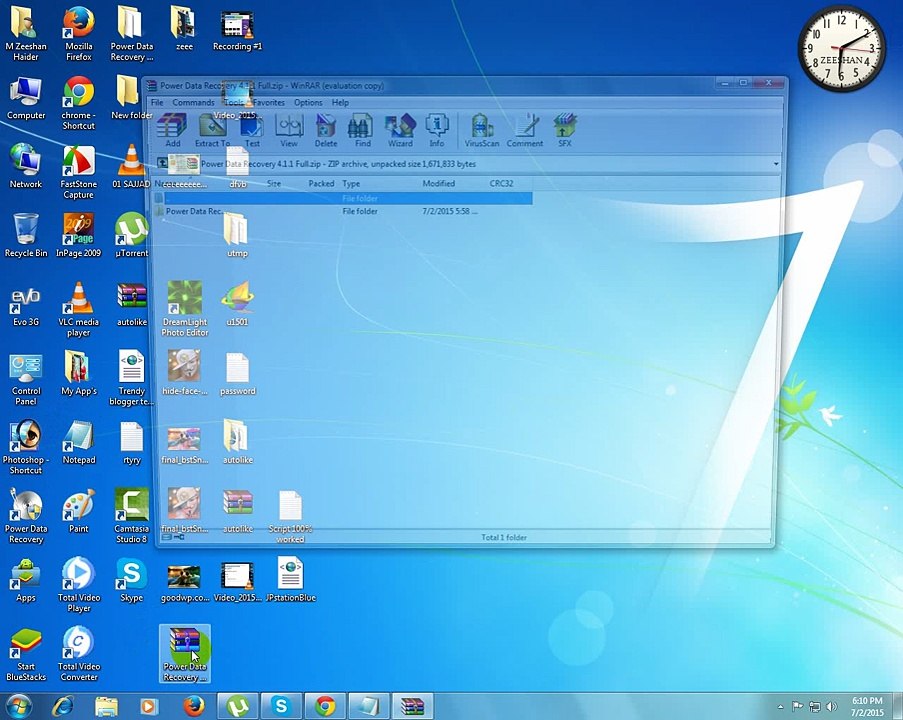903x720 pixels.
Task: Select the InPage 2009 desktop icon
Action: pos(79,235)
